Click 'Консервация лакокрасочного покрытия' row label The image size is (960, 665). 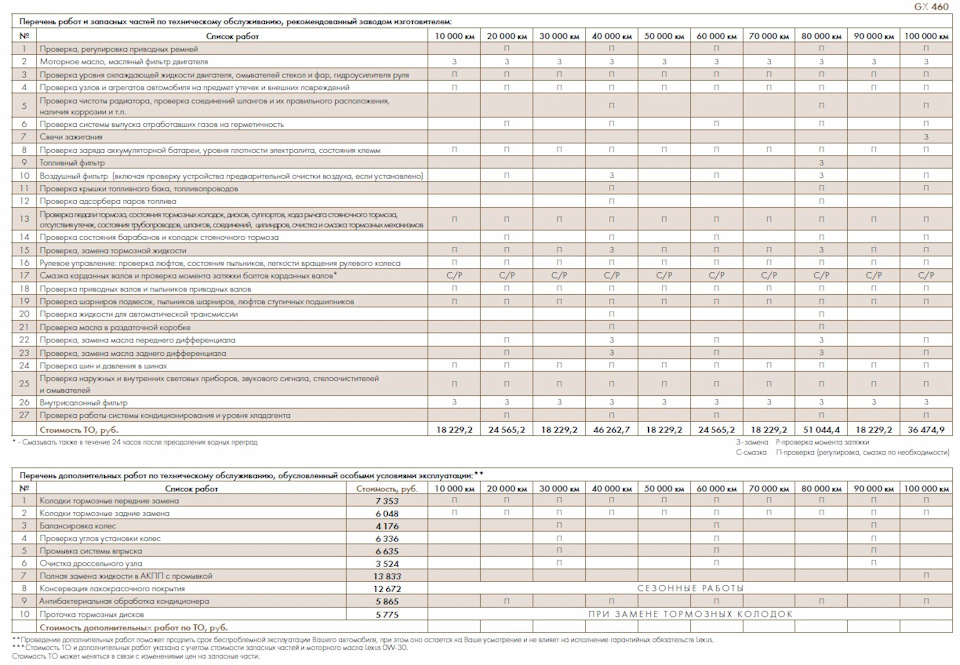tap(112, 588)
